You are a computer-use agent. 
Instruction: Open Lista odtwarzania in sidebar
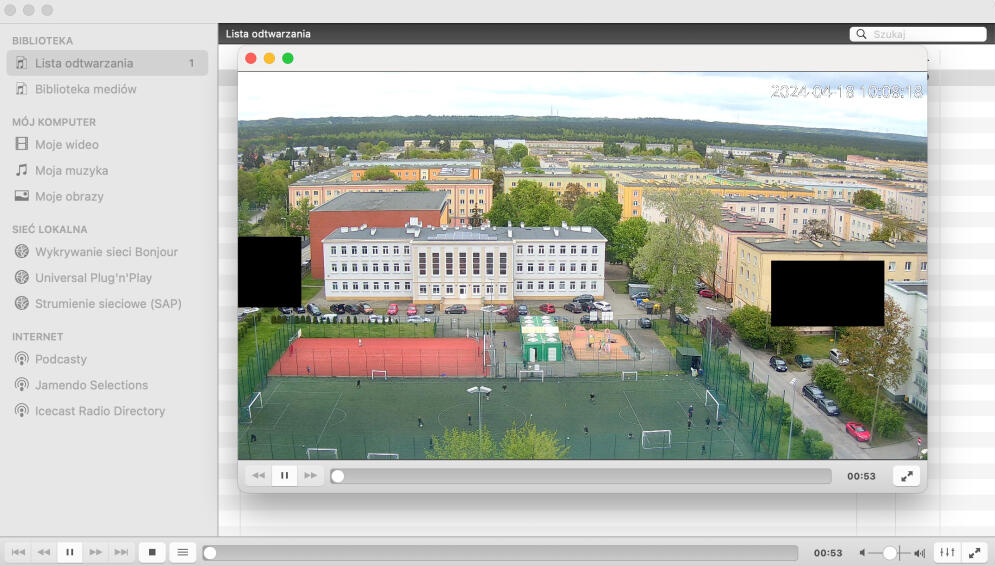coord(84,63)
